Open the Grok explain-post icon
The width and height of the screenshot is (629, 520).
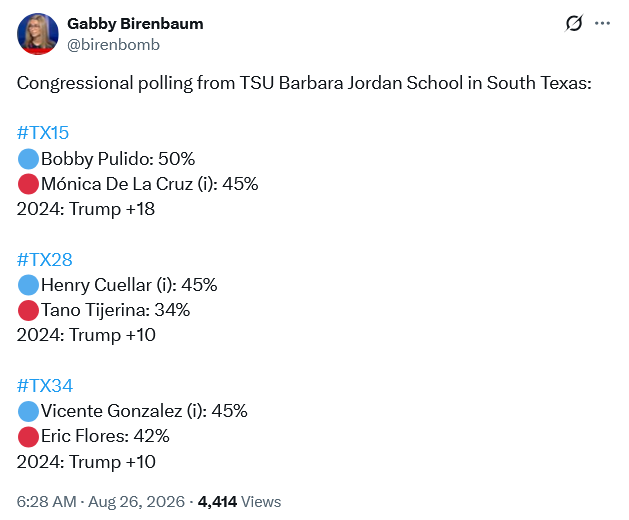(574, 23)
